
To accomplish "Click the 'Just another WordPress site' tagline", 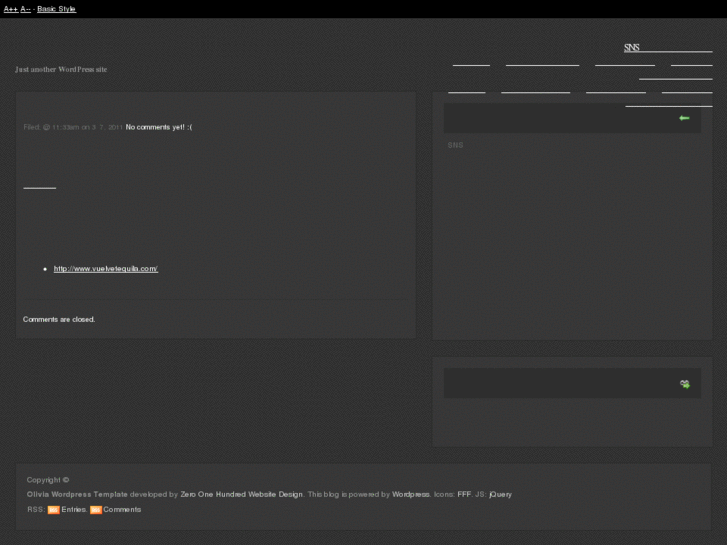I will tap(61, 69).
